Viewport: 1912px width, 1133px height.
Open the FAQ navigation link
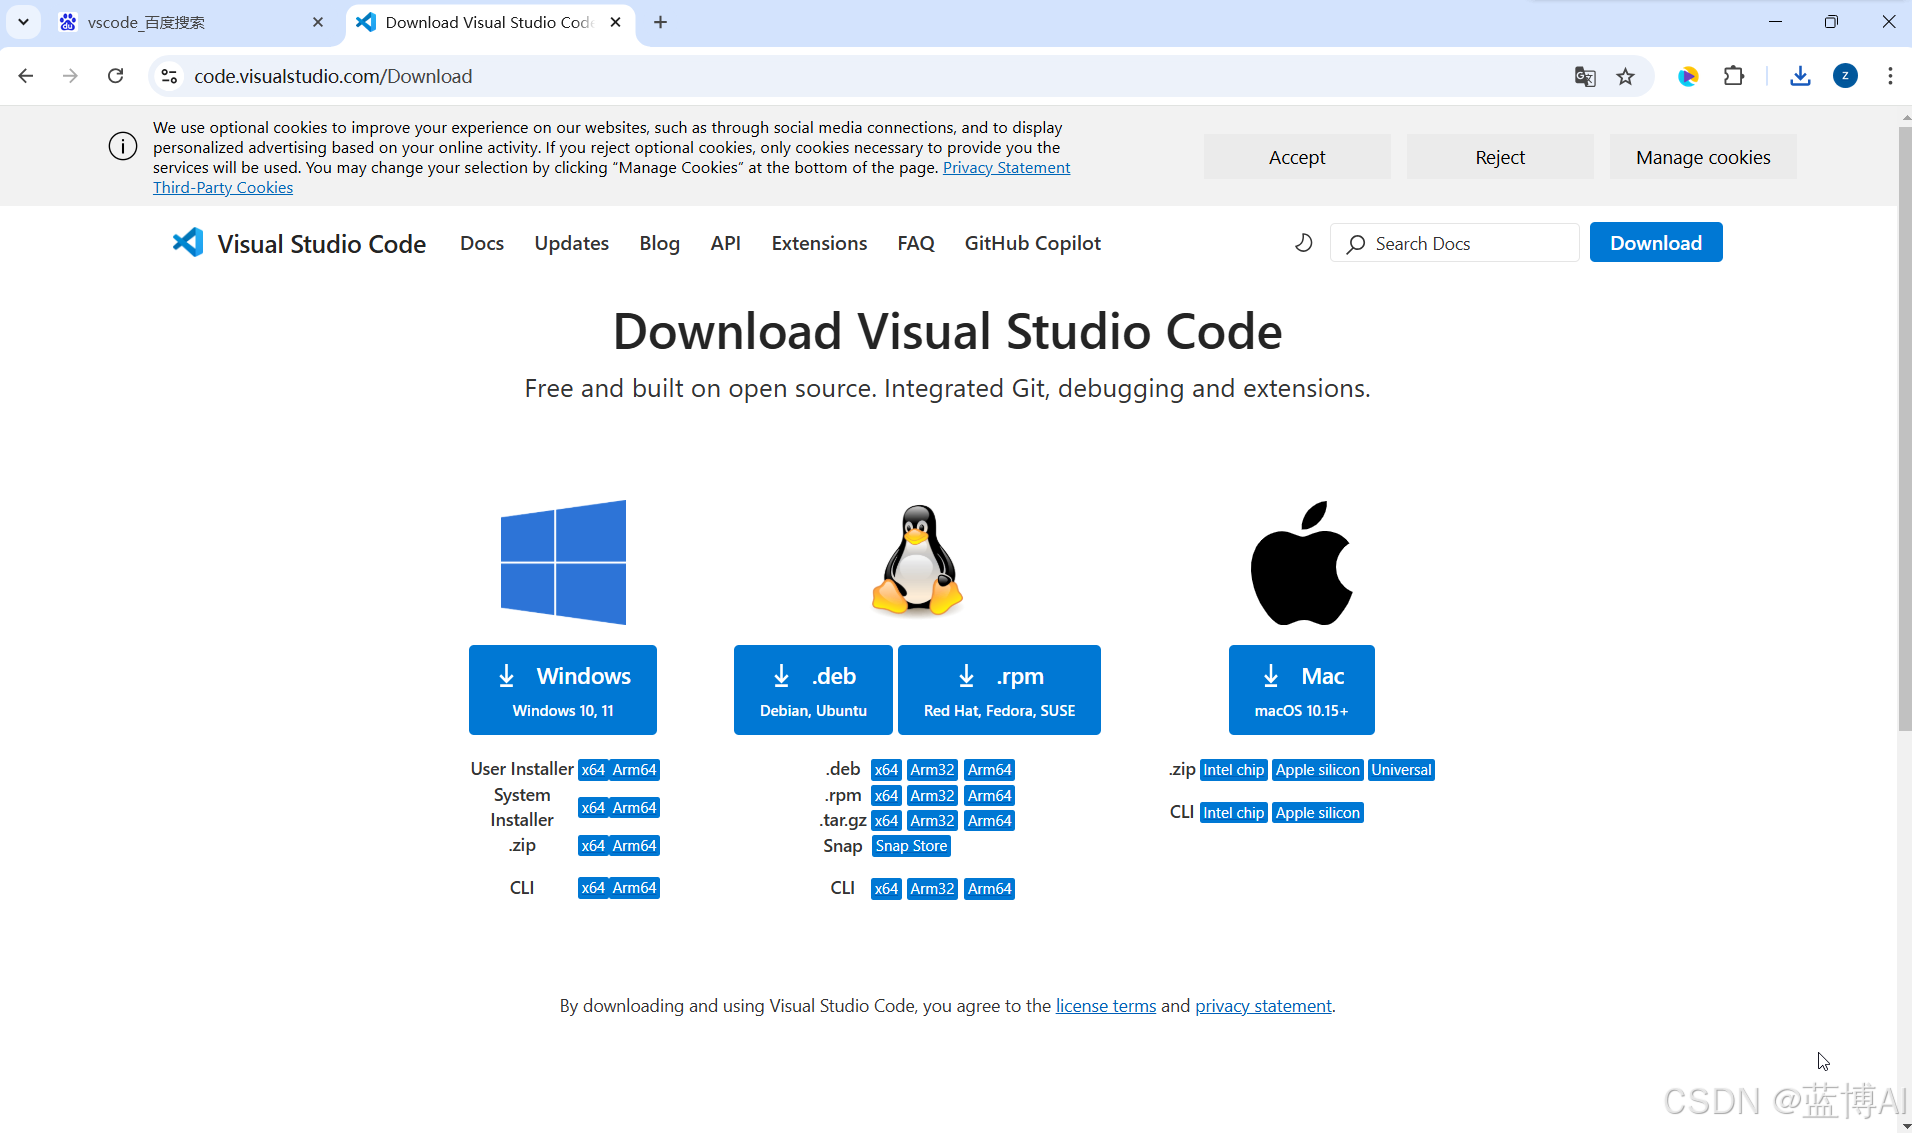coord(916,243)
